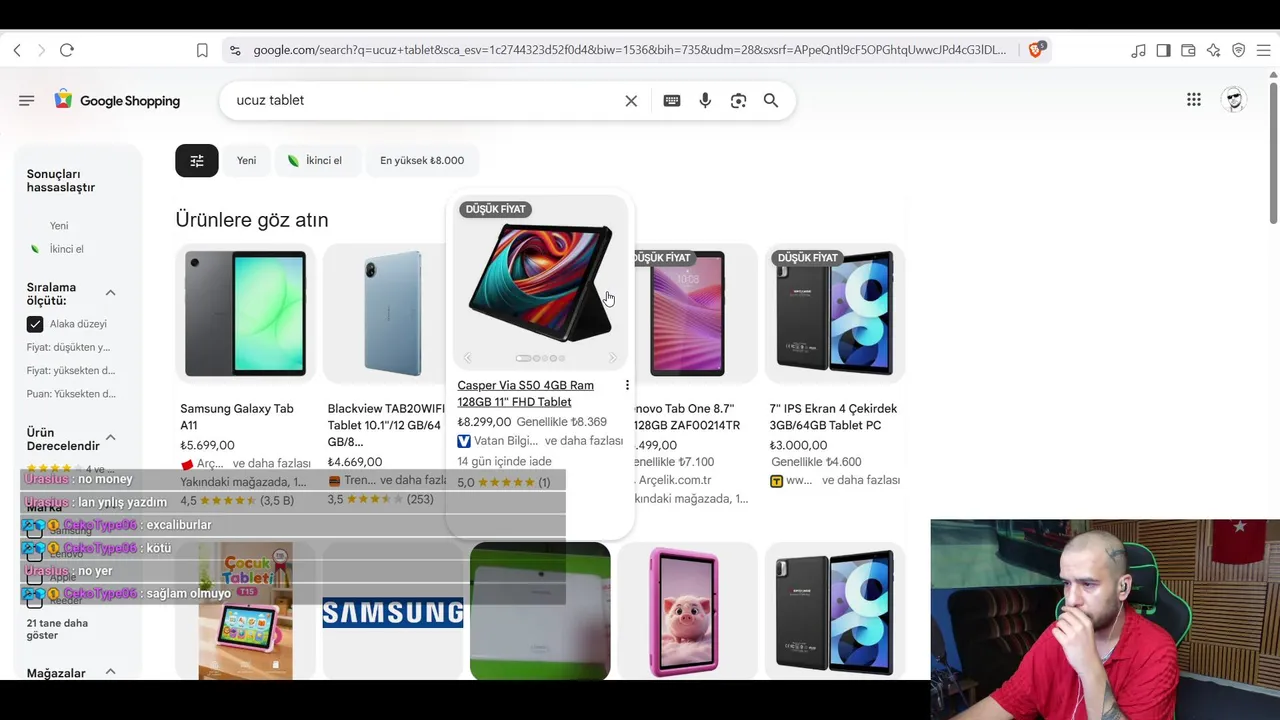
Task: Open the Çocuk Tableti product image
Action: [245, 612]
